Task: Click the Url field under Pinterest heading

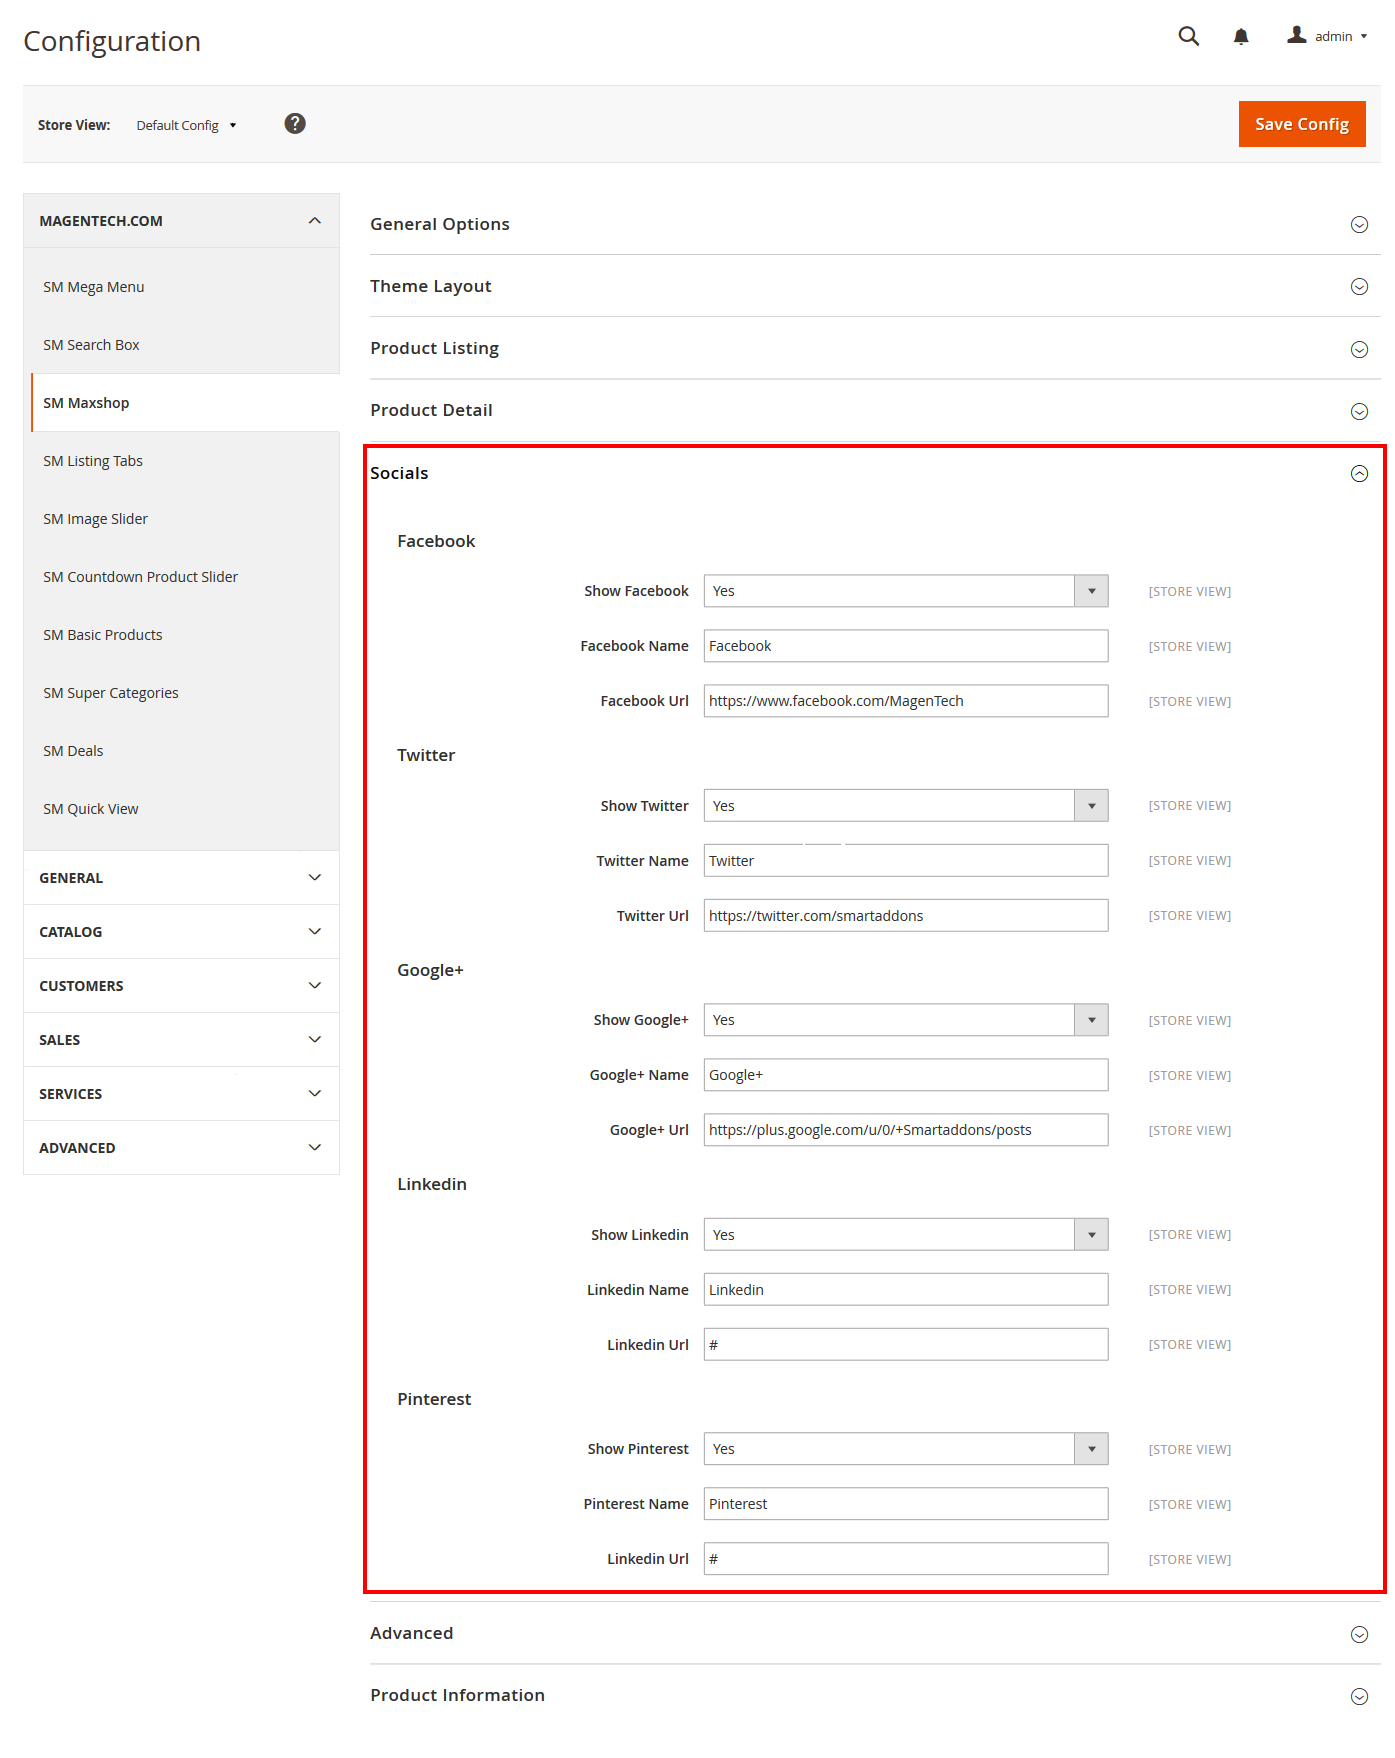Action: click(x=906, y=1559)
